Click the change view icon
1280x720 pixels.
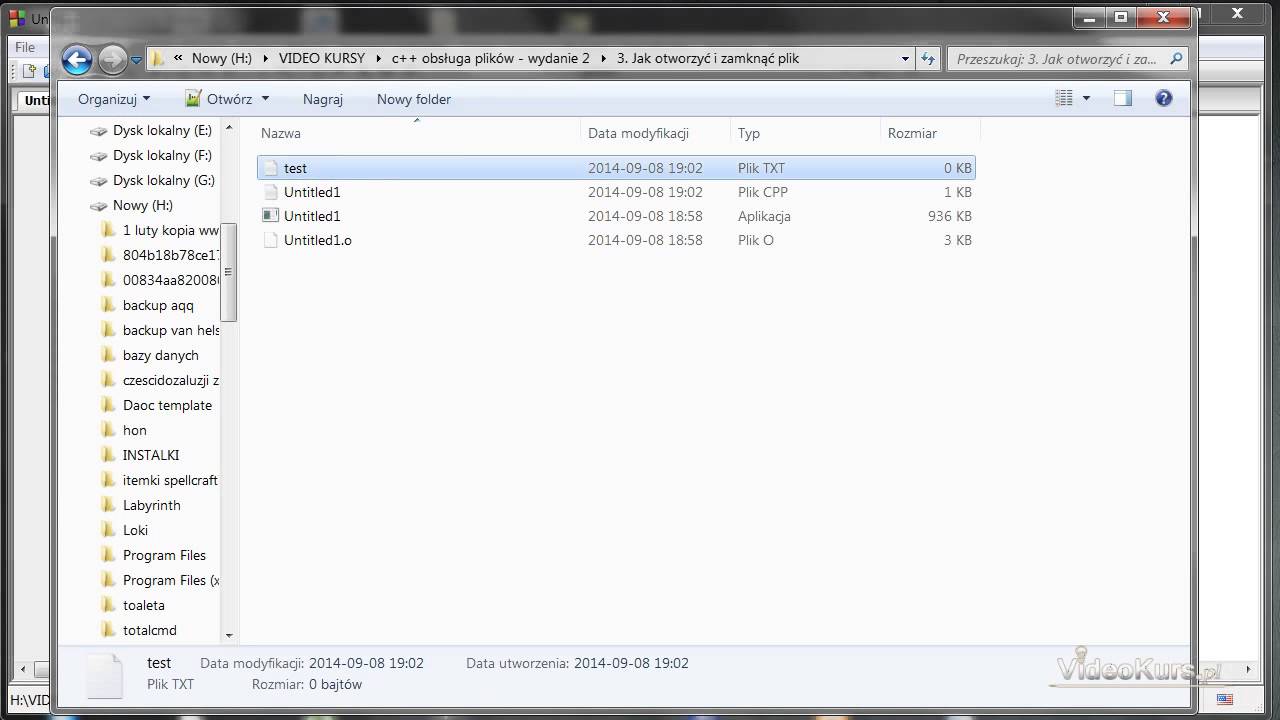(x=1064, y=98)
